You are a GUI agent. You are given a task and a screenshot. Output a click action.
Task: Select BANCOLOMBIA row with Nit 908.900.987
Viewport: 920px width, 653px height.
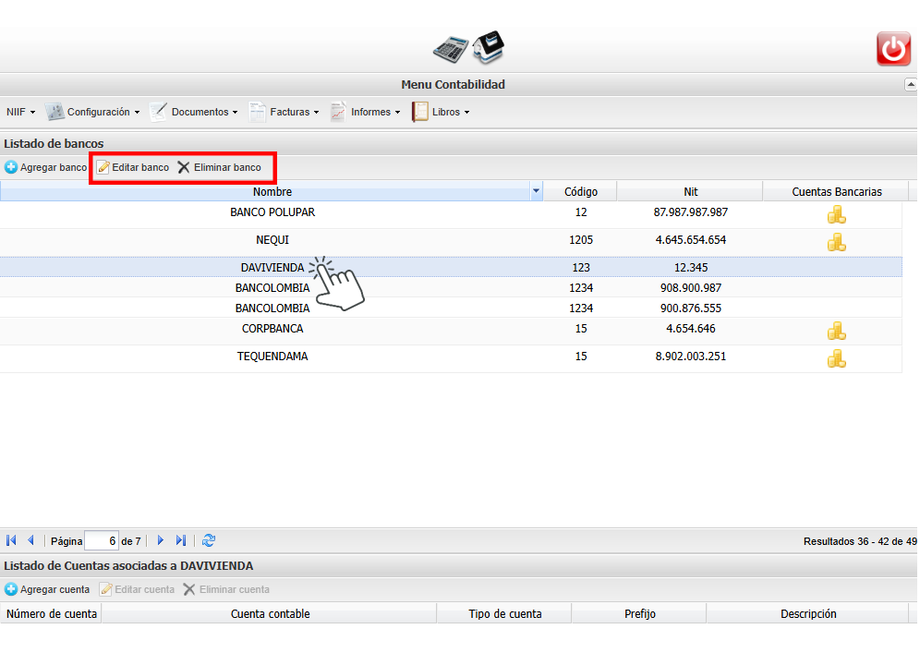point(451,287)
